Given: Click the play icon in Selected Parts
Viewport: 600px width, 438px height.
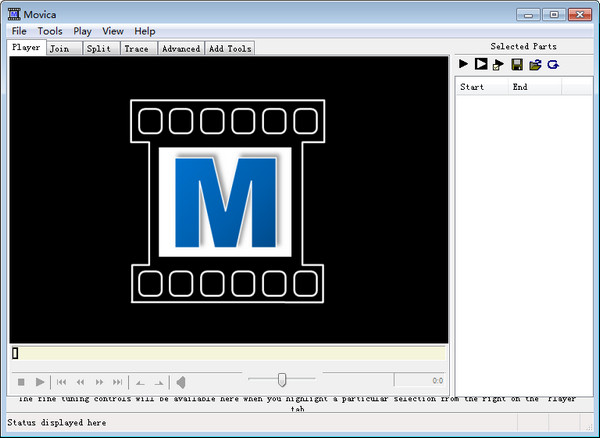Looking at the screenshot, I should tap(463, 64).
